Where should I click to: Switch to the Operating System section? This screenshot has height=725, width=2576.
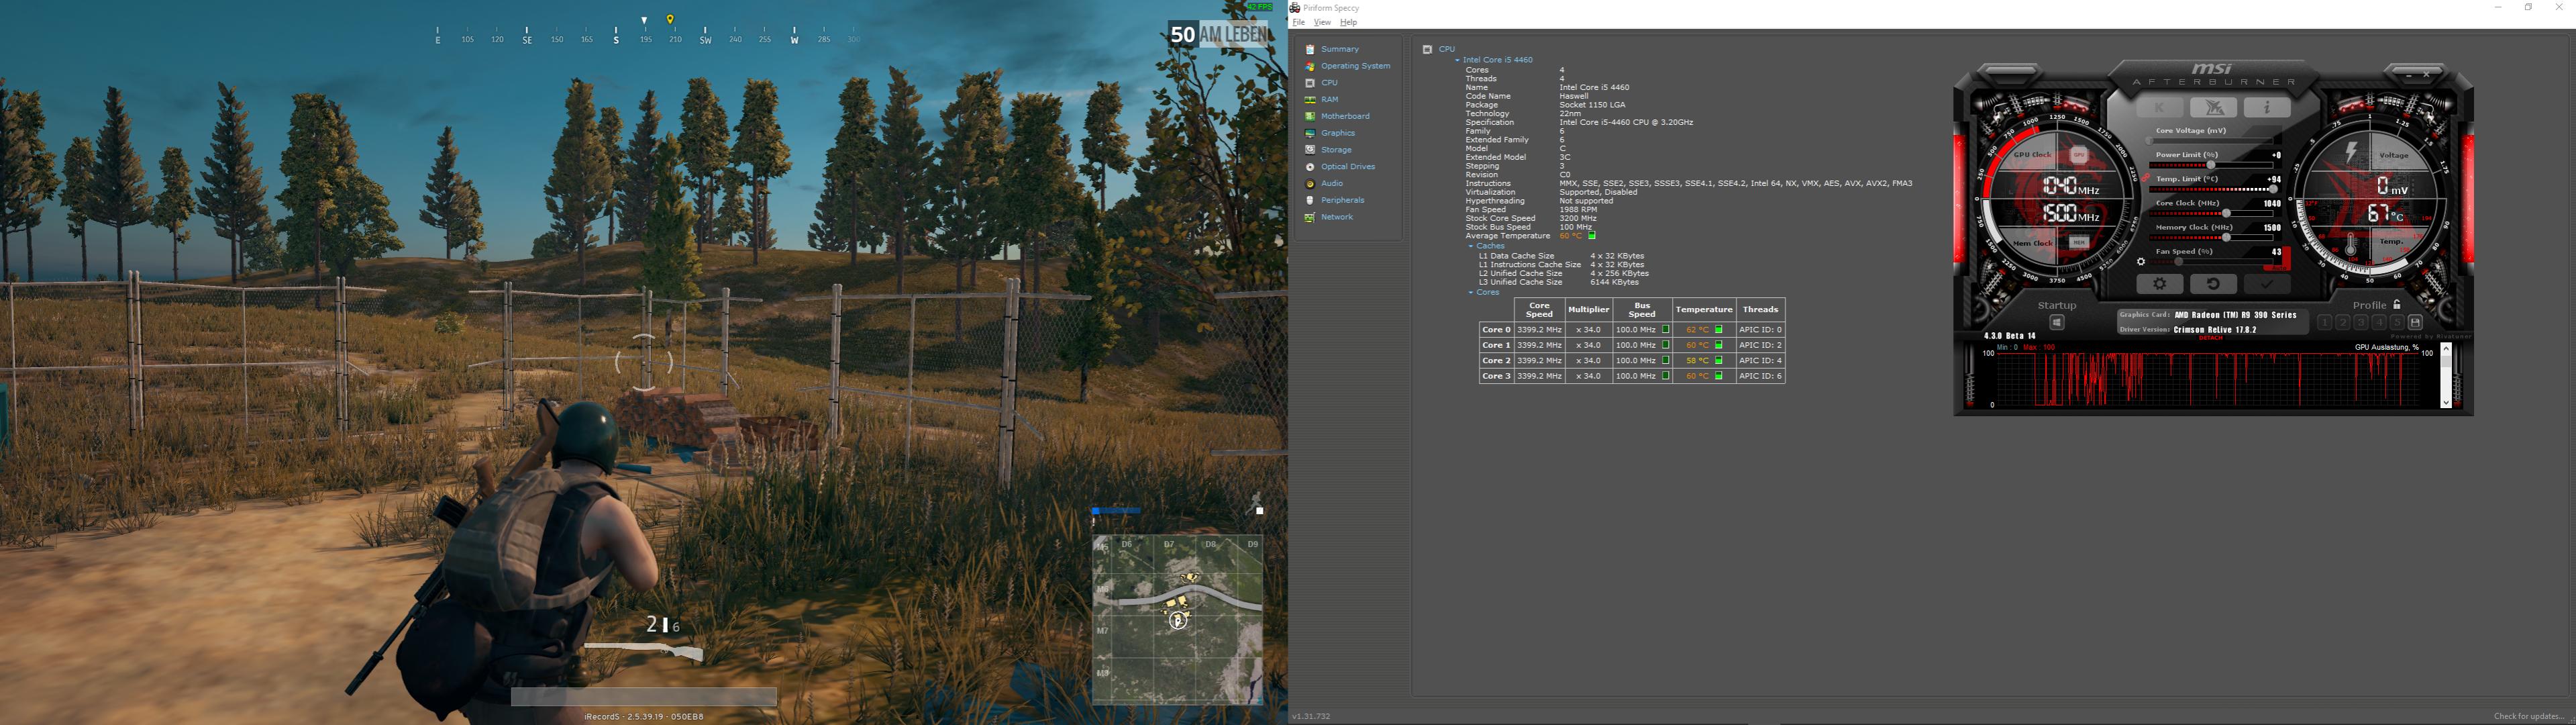point(1355,66)
